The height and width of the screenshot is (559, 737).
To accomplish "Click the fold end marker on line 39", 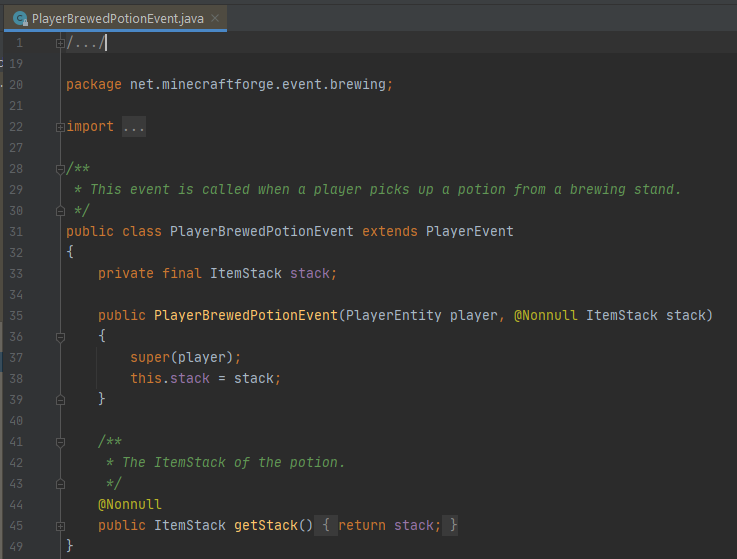I will tap(60, 399).
